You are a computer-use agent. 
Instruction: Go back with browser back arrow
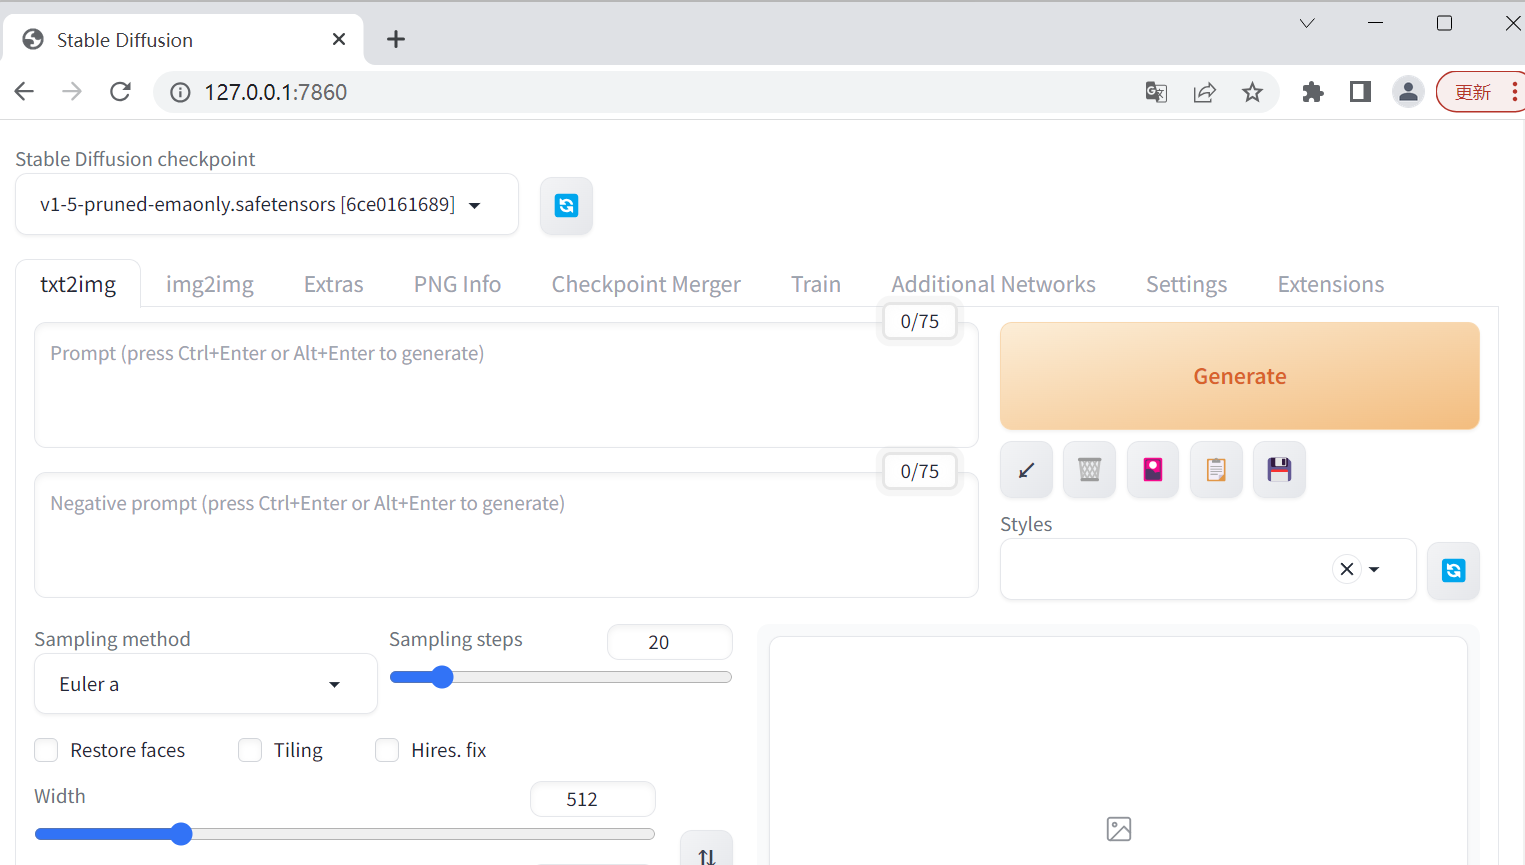[25, 92]
